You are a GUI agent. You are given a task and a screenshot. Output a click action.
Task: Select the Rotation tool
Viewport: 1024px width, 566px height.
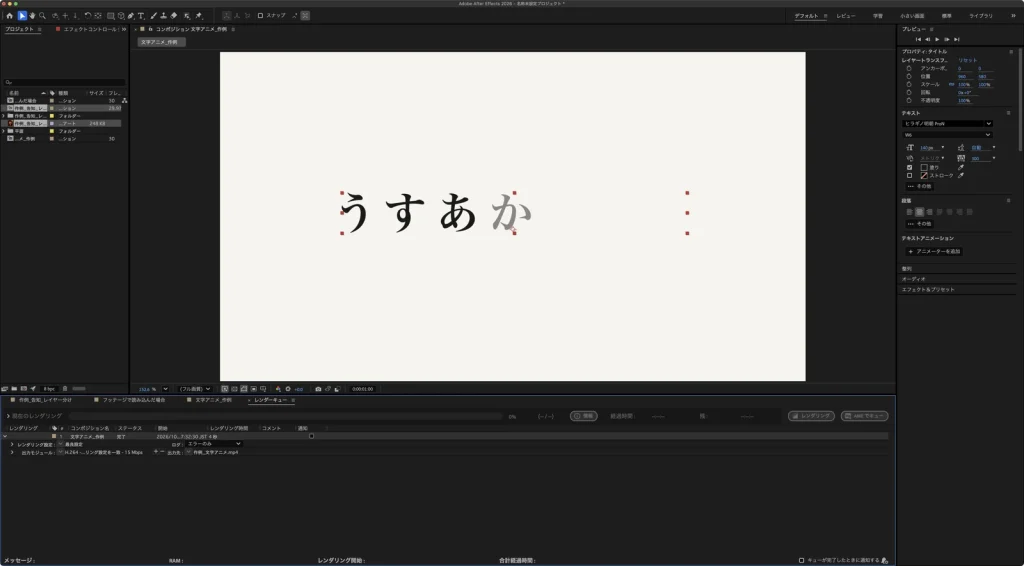click(x=88, y=16)
